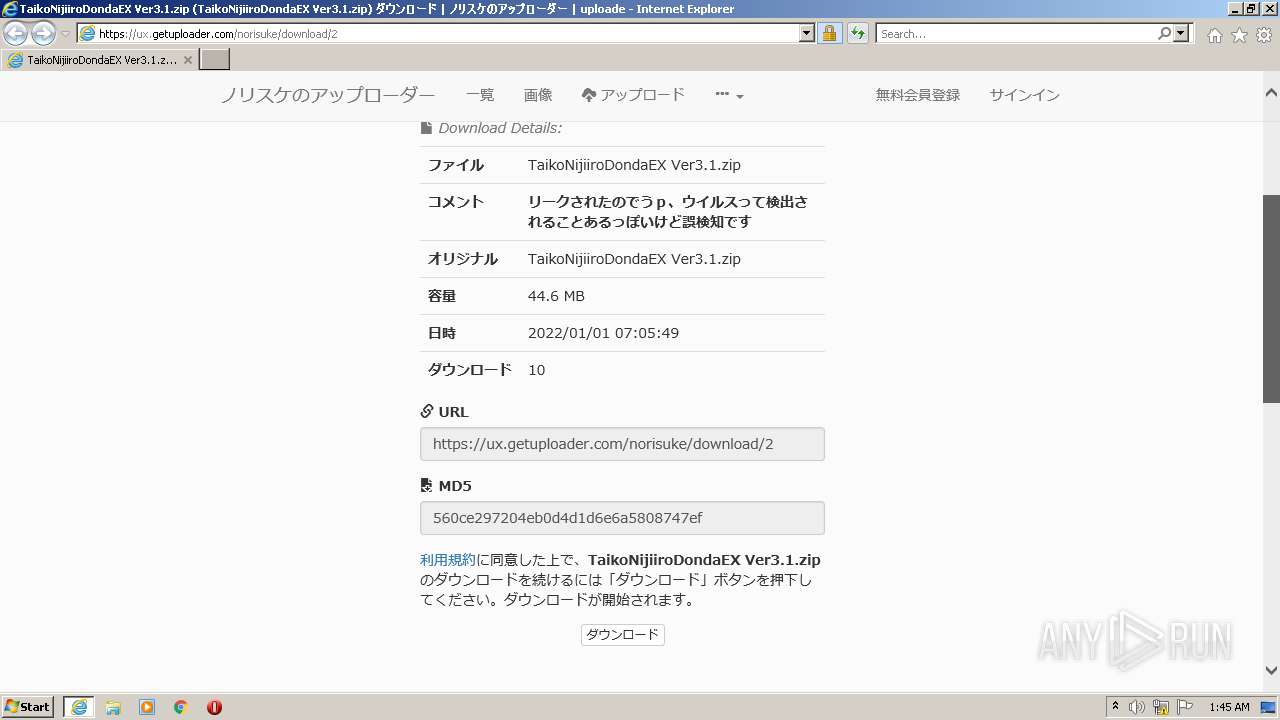Open the アップロード nav item

[633, 95]
